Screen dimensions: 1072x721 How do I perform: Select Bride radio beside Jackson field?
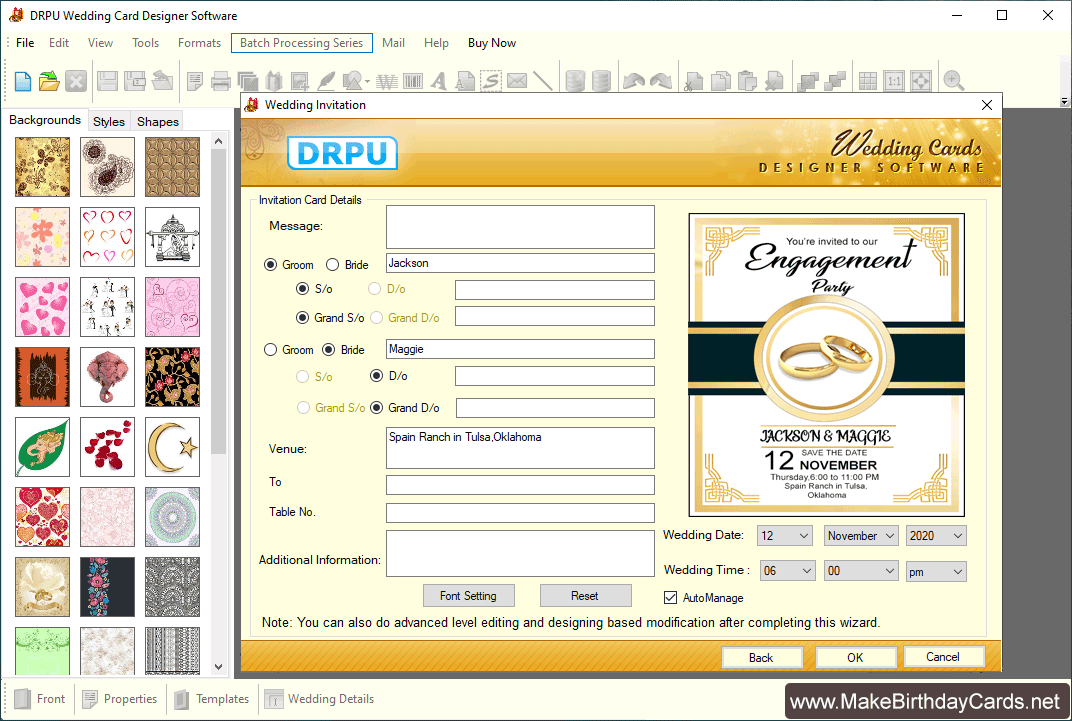[x=332, y=264]
